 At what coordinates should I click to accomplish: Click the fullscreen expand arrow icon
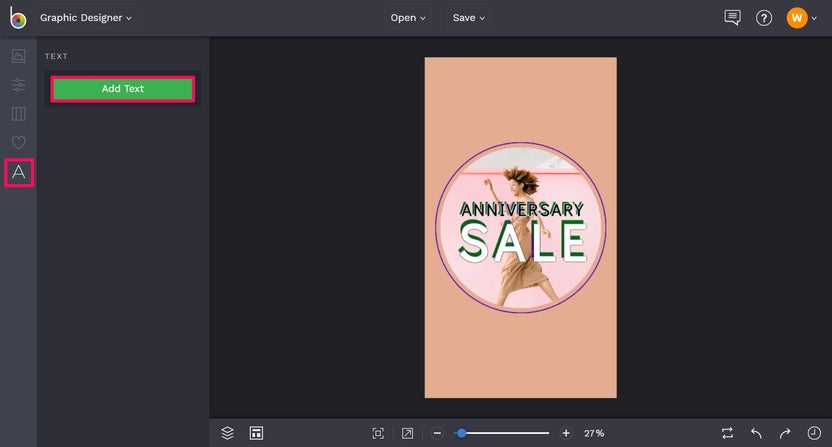tap(408, 433)
